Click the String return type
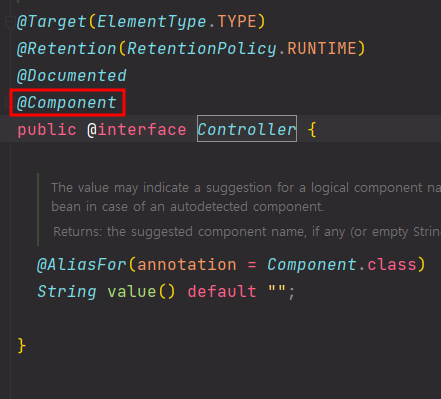Image resolution: width=441 pixels, height=399 pixels. 67,292
